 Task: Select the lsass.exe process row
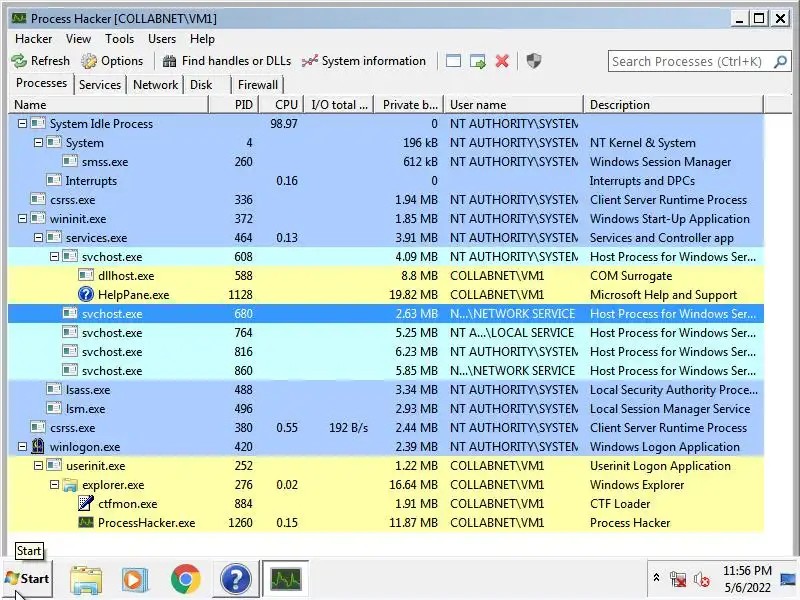pyautogui.click(x=386, y=390)
